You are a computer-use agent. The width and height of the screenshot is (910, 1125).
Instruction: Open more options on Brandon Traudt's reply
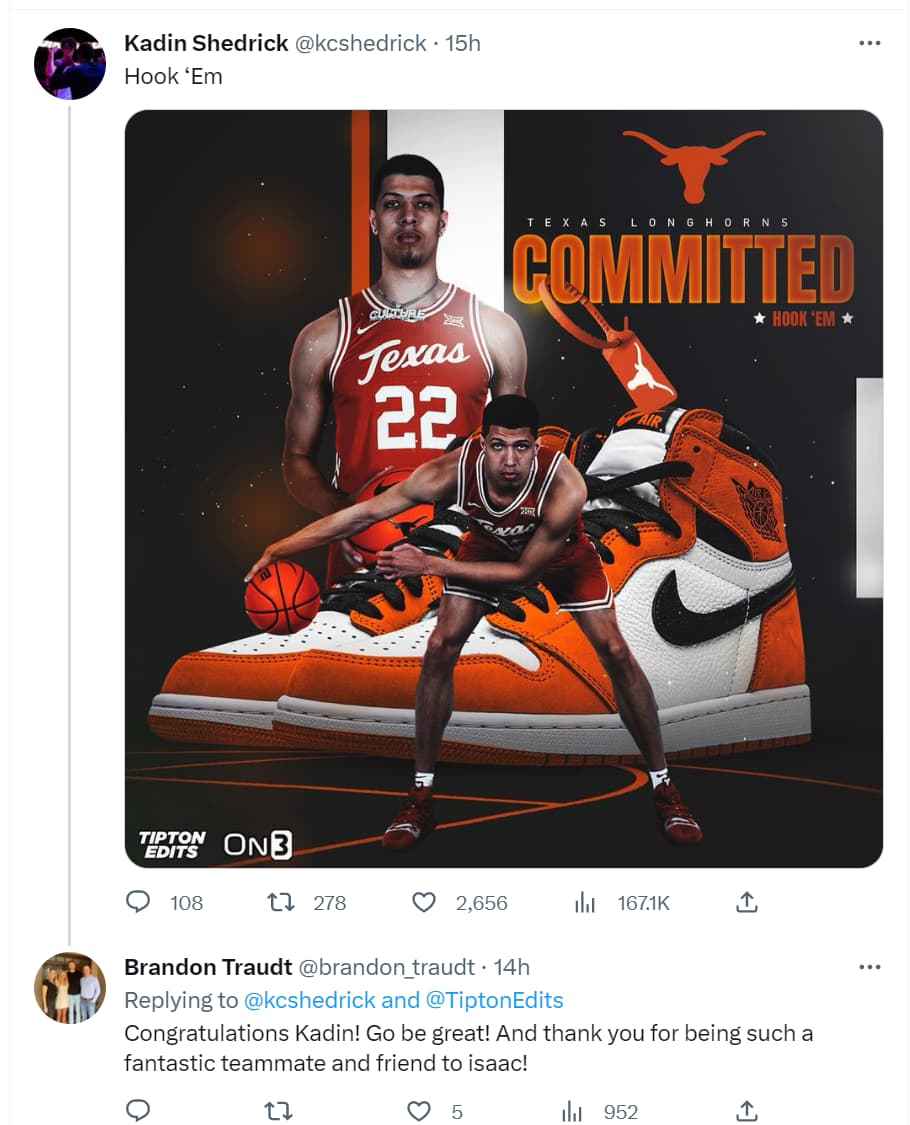870,967
